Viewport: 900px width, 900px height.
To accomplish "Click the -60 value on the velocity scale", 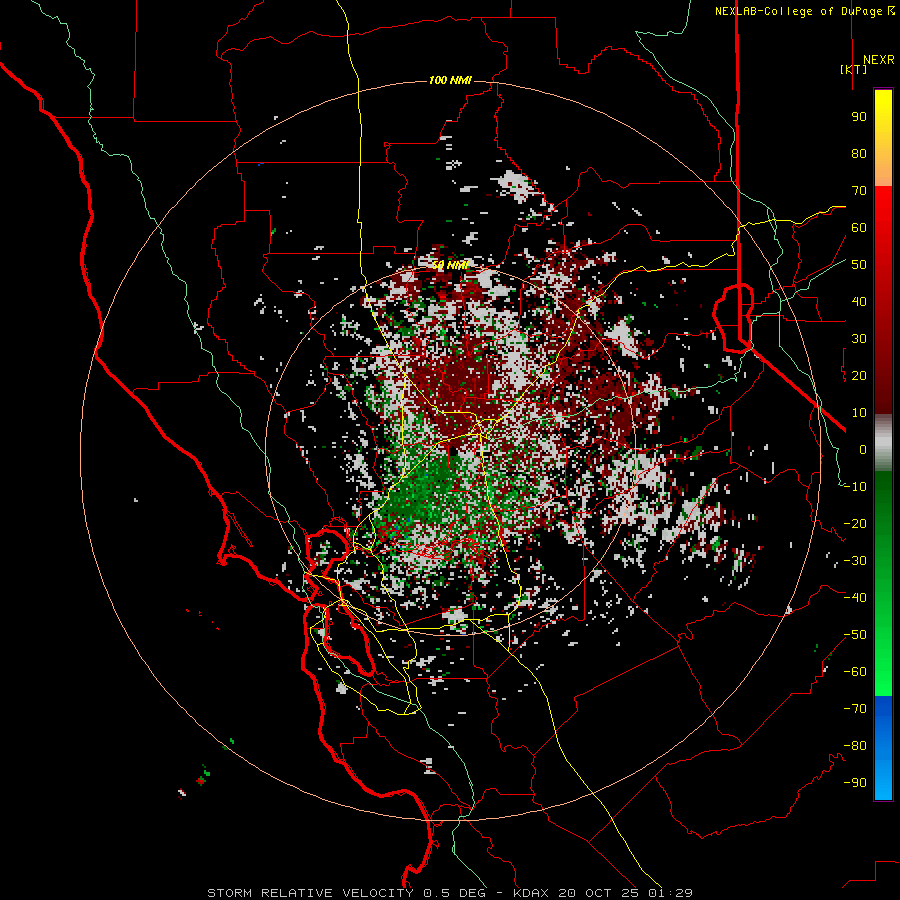I will [x=855, y=672].
